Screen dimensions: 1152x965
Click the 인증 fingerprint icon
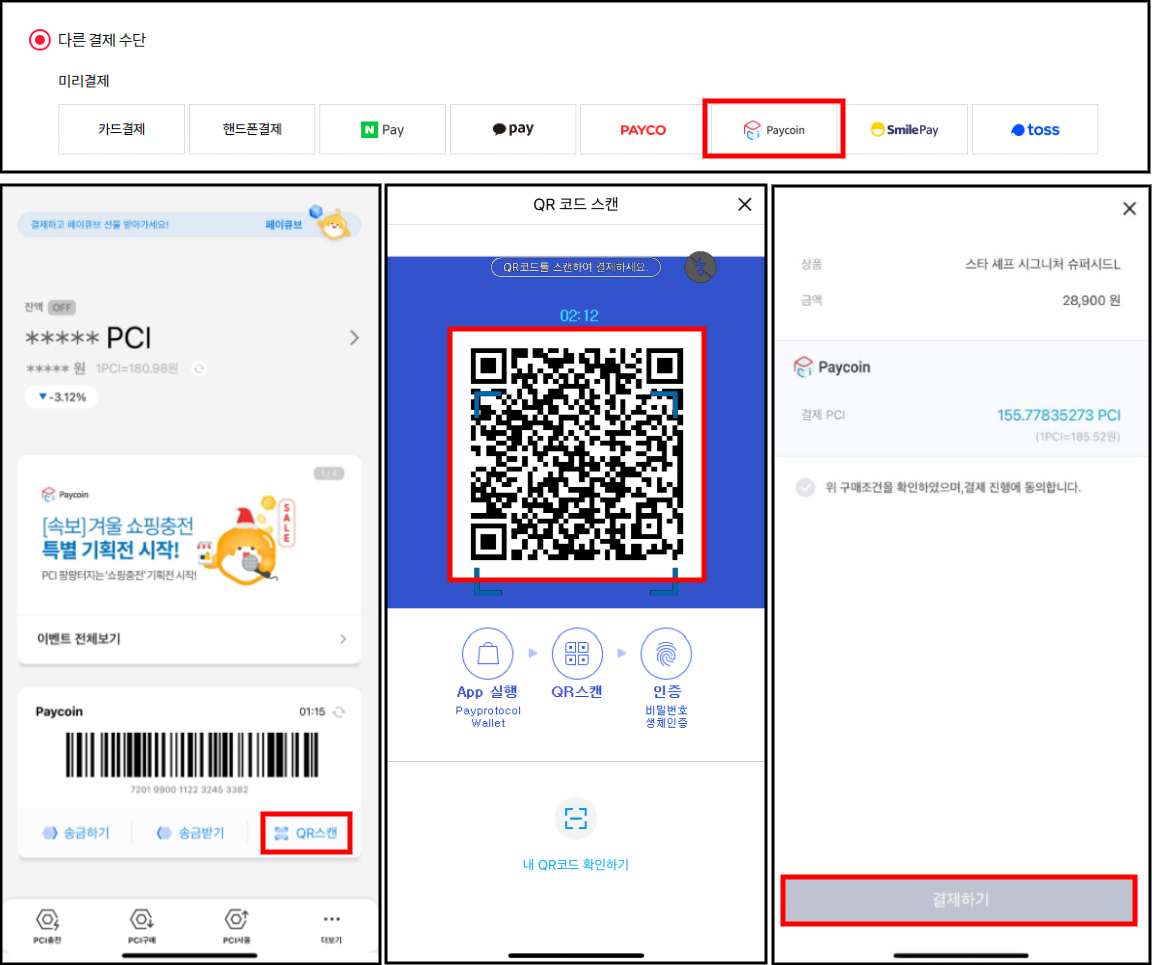[x=666, y=653]
